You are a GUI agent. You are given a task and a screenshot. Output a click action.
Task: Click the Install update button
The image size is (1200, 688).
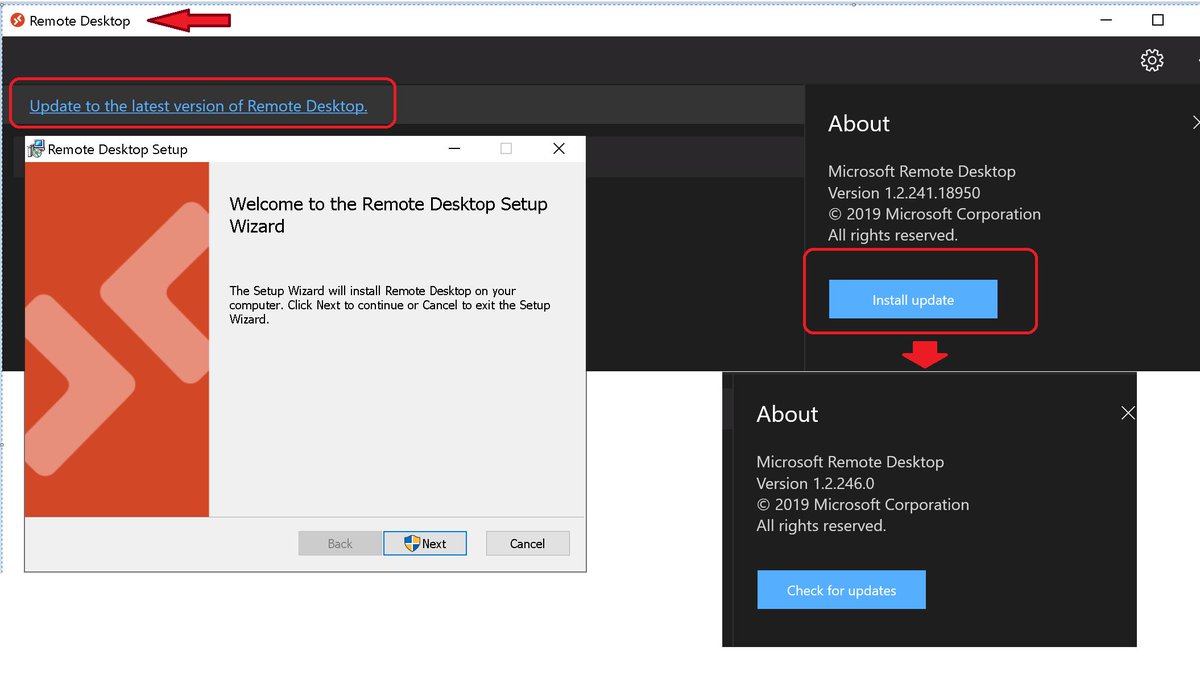click(x=913, y=299)
